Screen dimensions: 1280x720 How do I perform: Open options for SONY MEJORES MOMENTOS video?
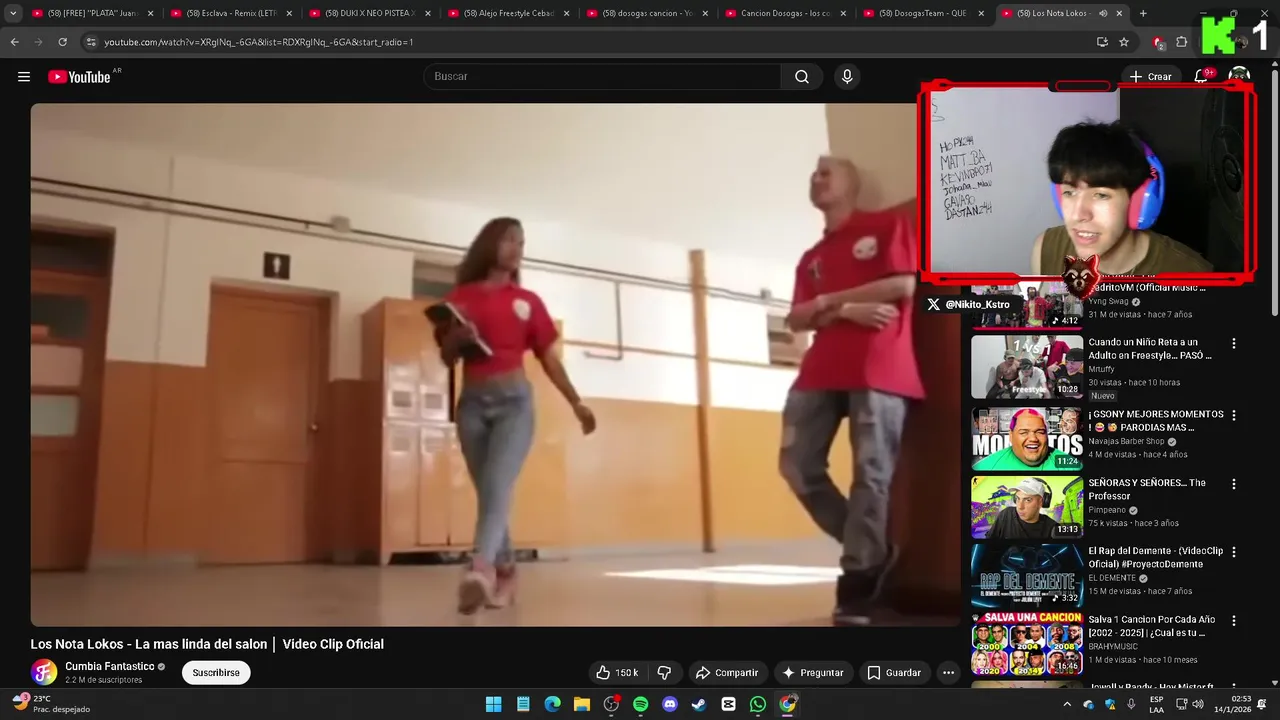tap(1233, 415)
